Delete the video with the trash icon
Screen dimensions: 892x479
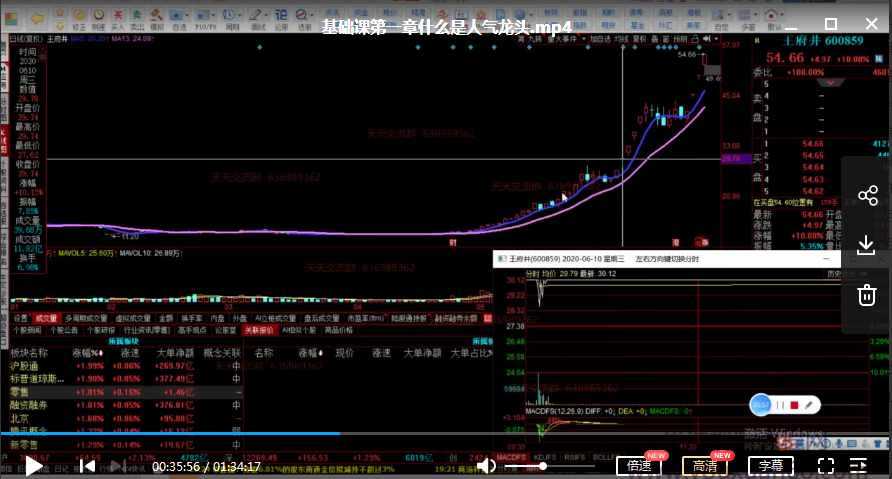(867, 295)
